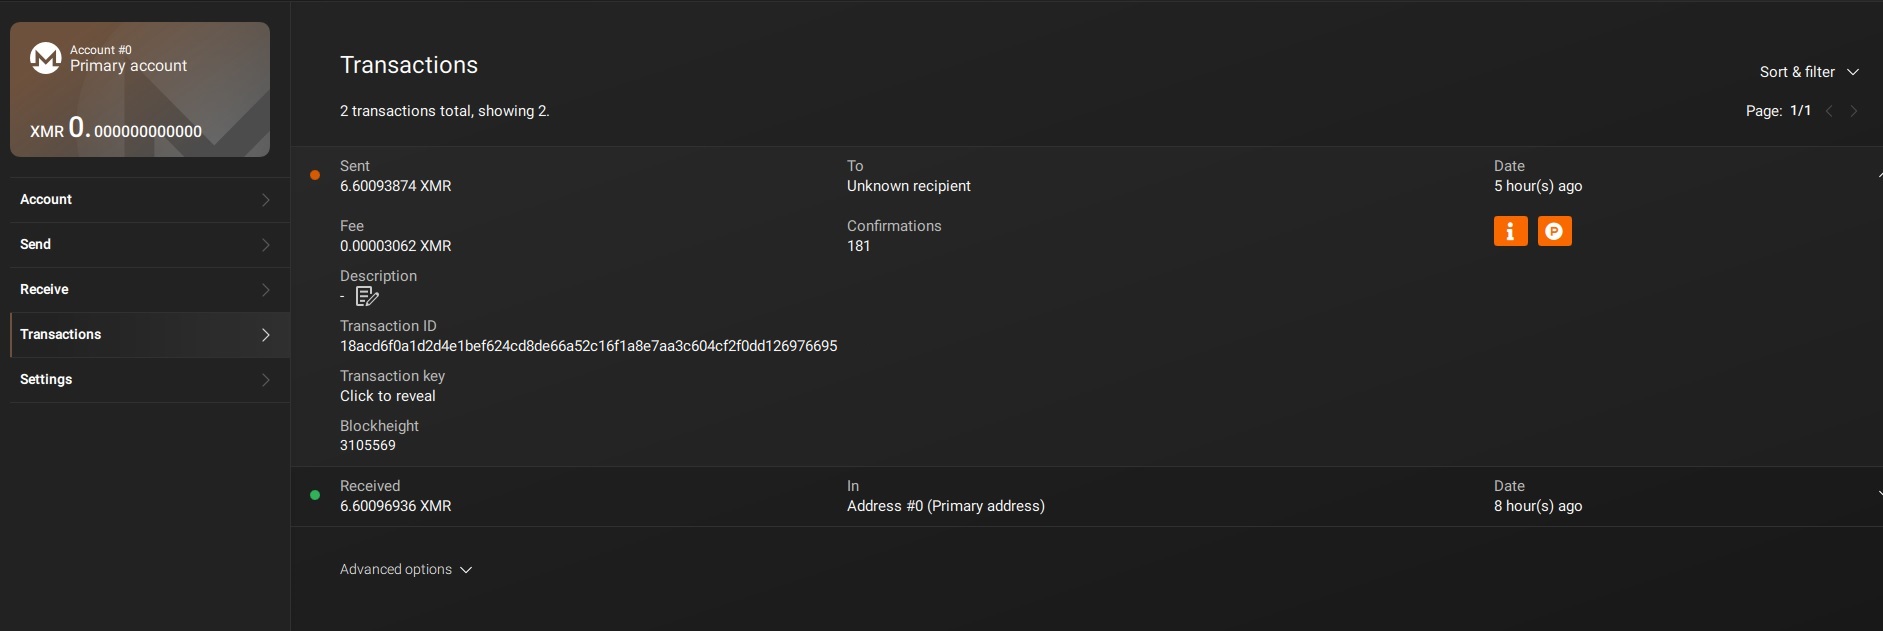
Task: Click to reveal the transaction key
Action: coord(388,396)
